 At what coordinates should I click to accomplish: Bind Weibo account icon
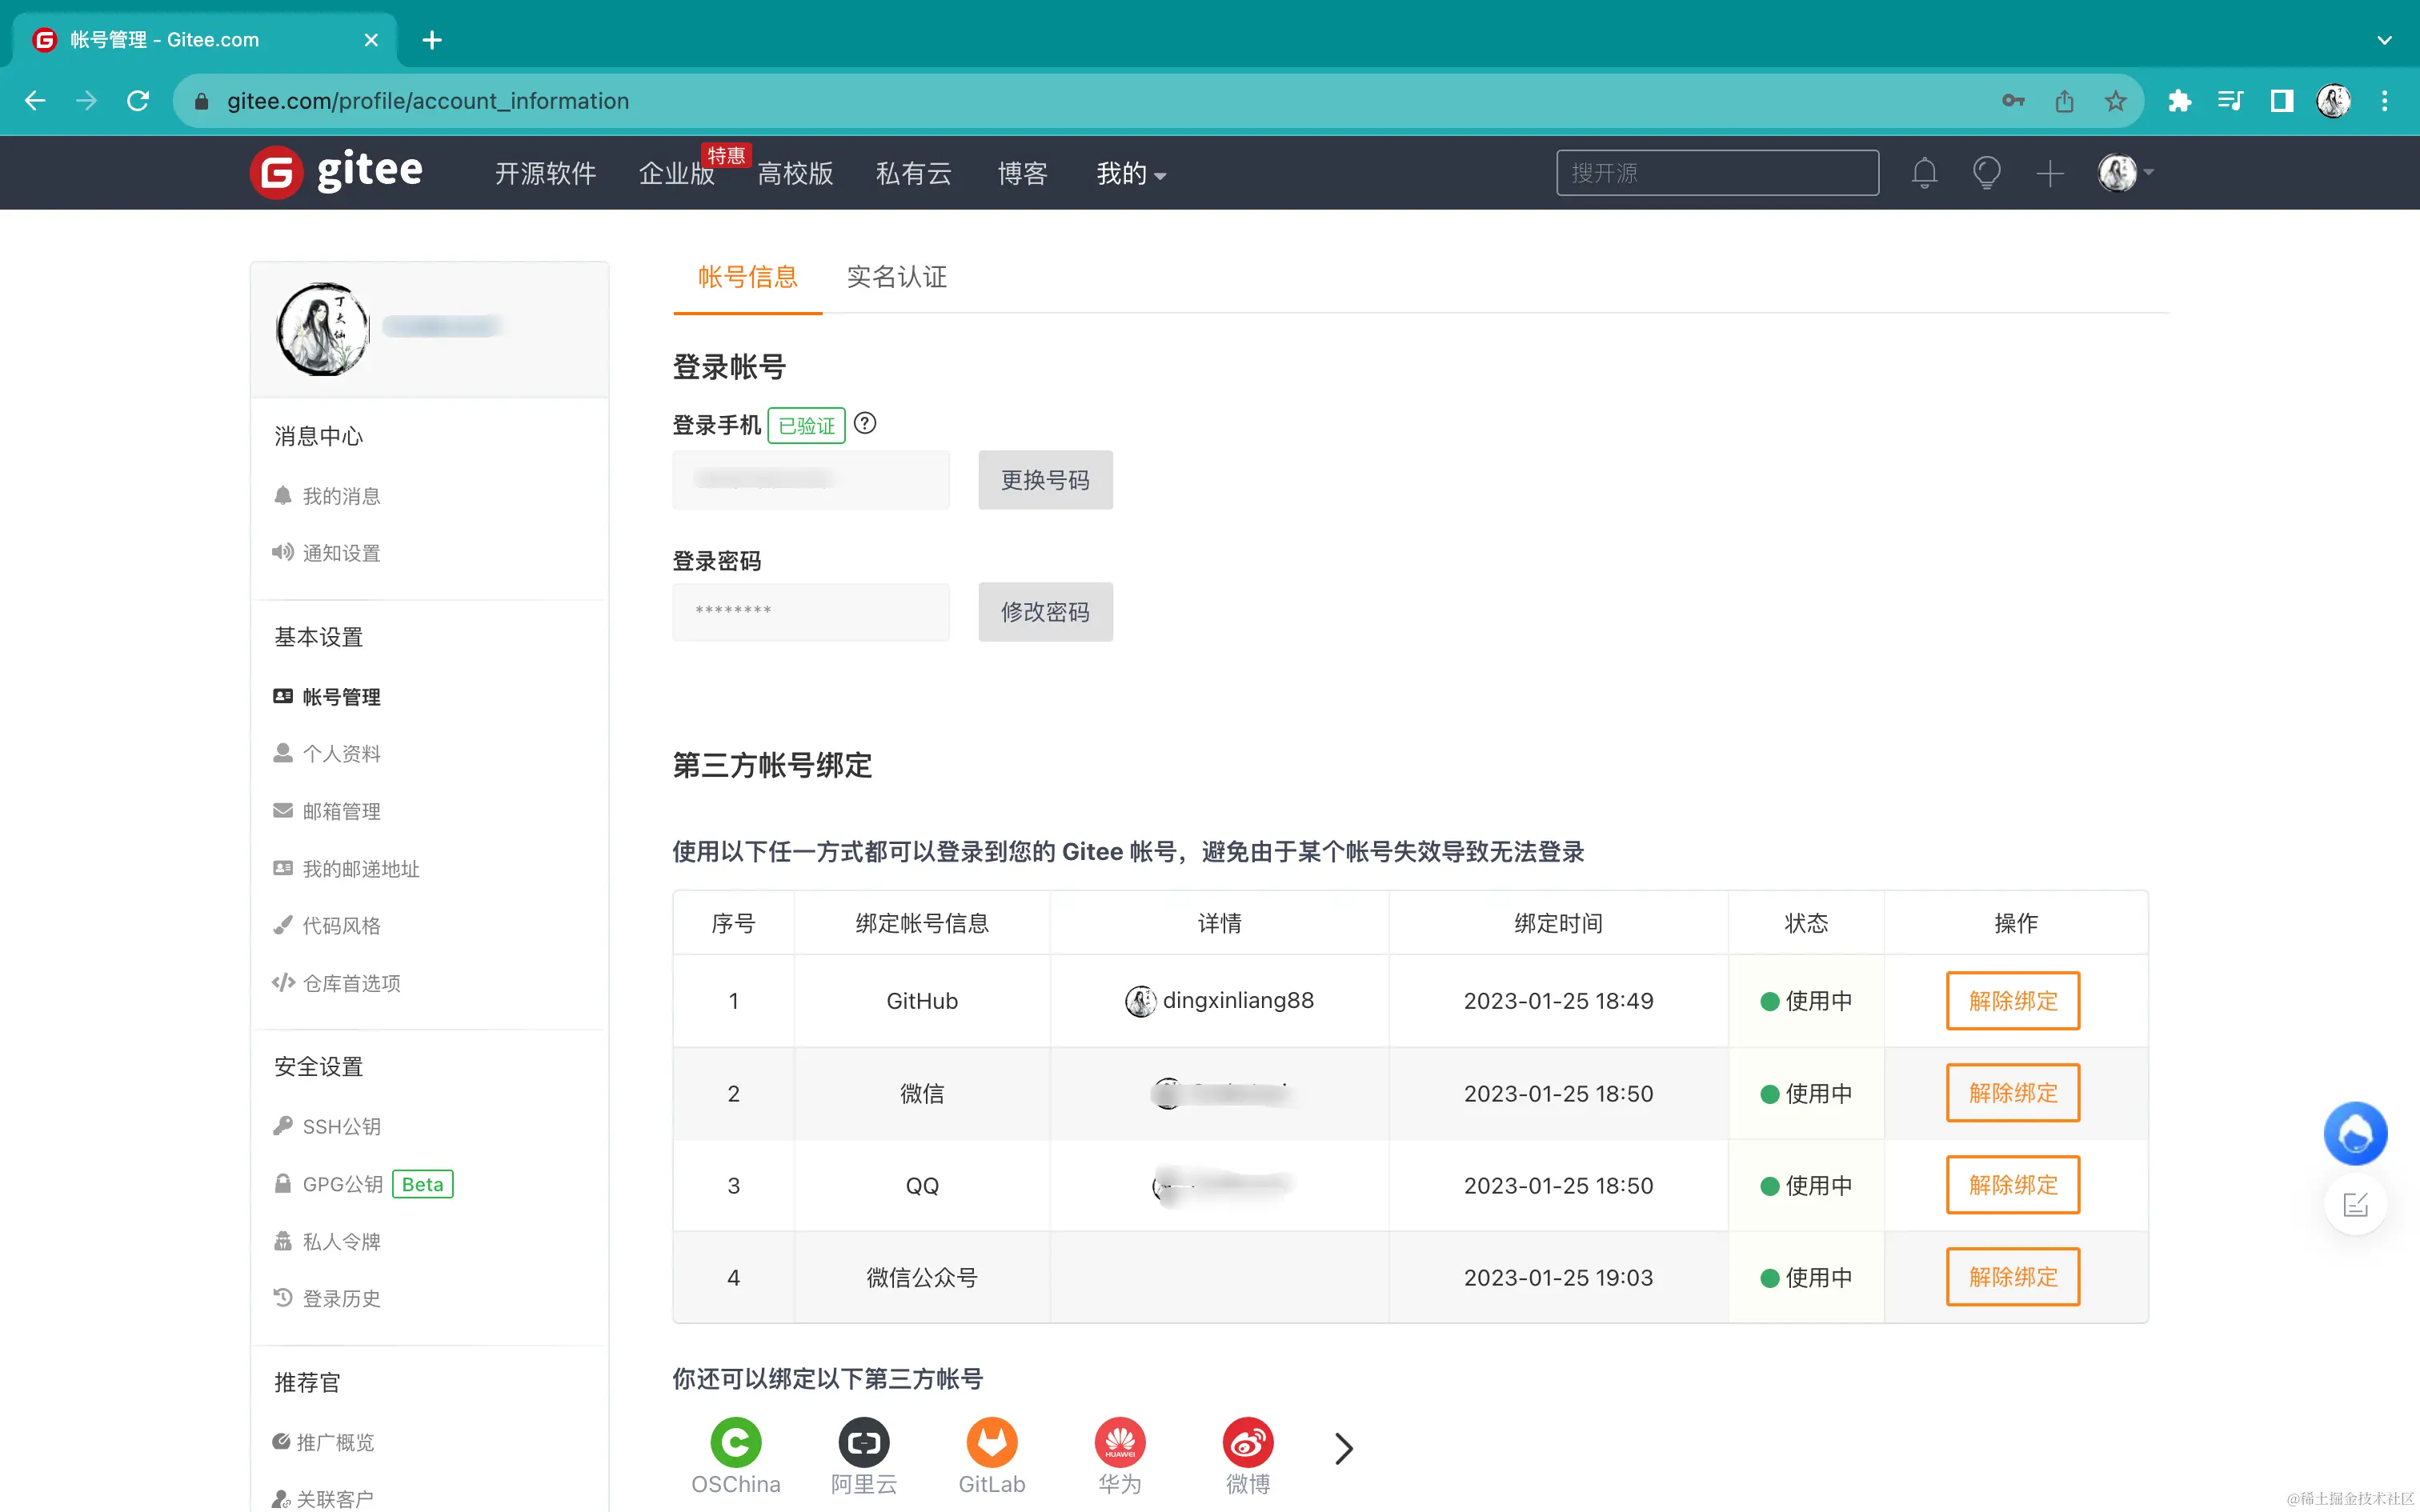(1247, 1442)
